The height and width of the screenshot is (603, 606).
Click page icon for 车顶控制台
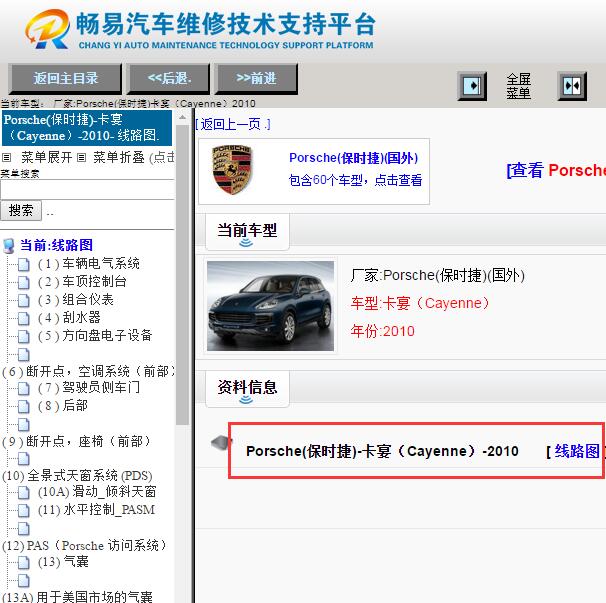[x=24, y=283]
